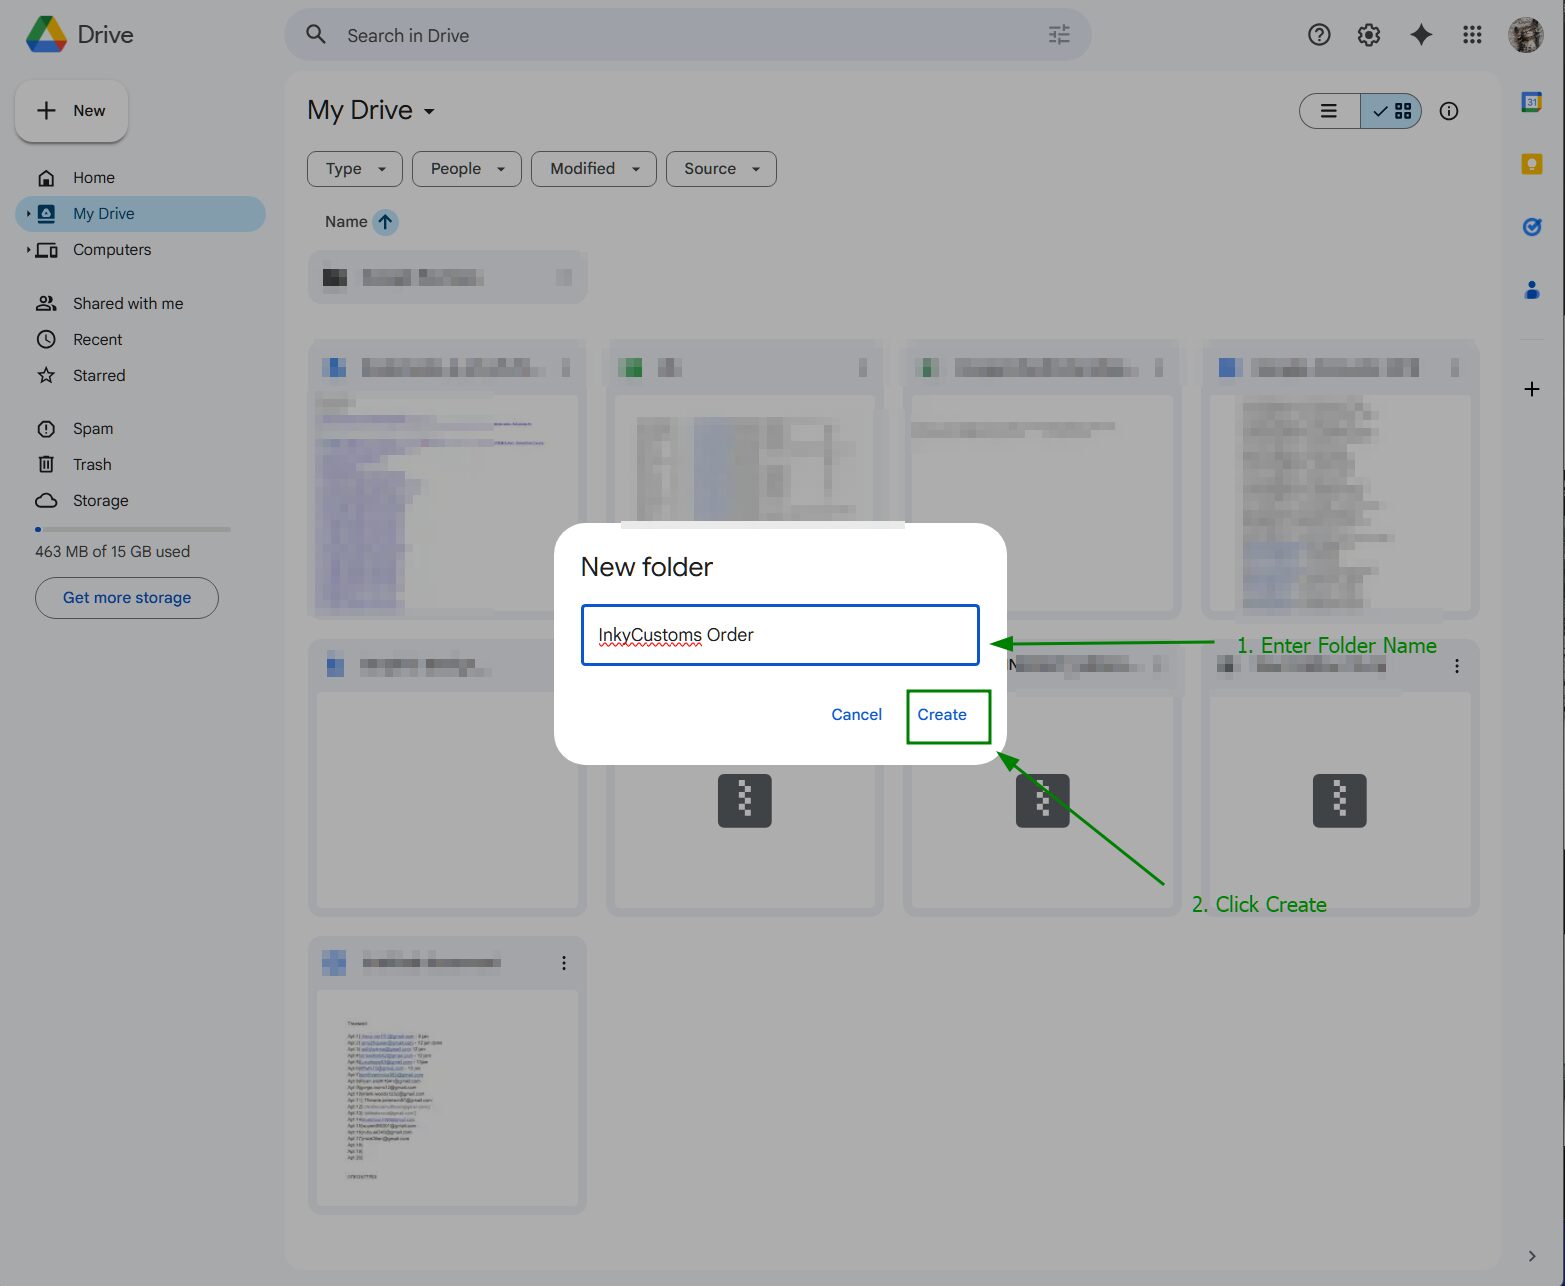Click the 463 MB of 15 GB used text
The width and height of the screenshot is (1565, 1286).
[112, 552]
